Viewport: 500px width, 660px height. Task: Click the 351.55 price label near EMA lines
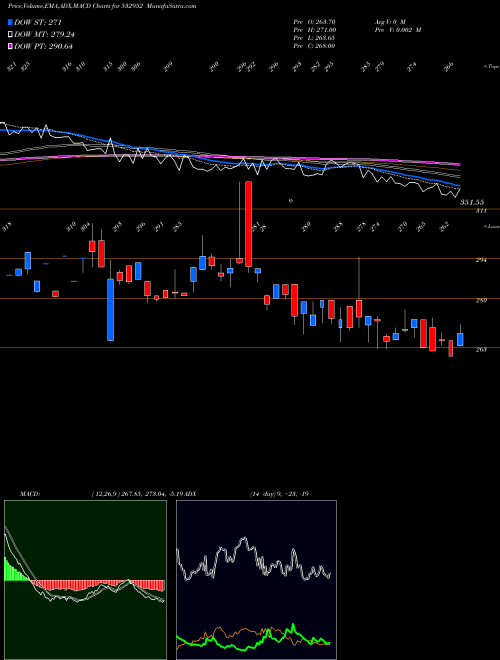pyautogui.click(x=472, y=202)
